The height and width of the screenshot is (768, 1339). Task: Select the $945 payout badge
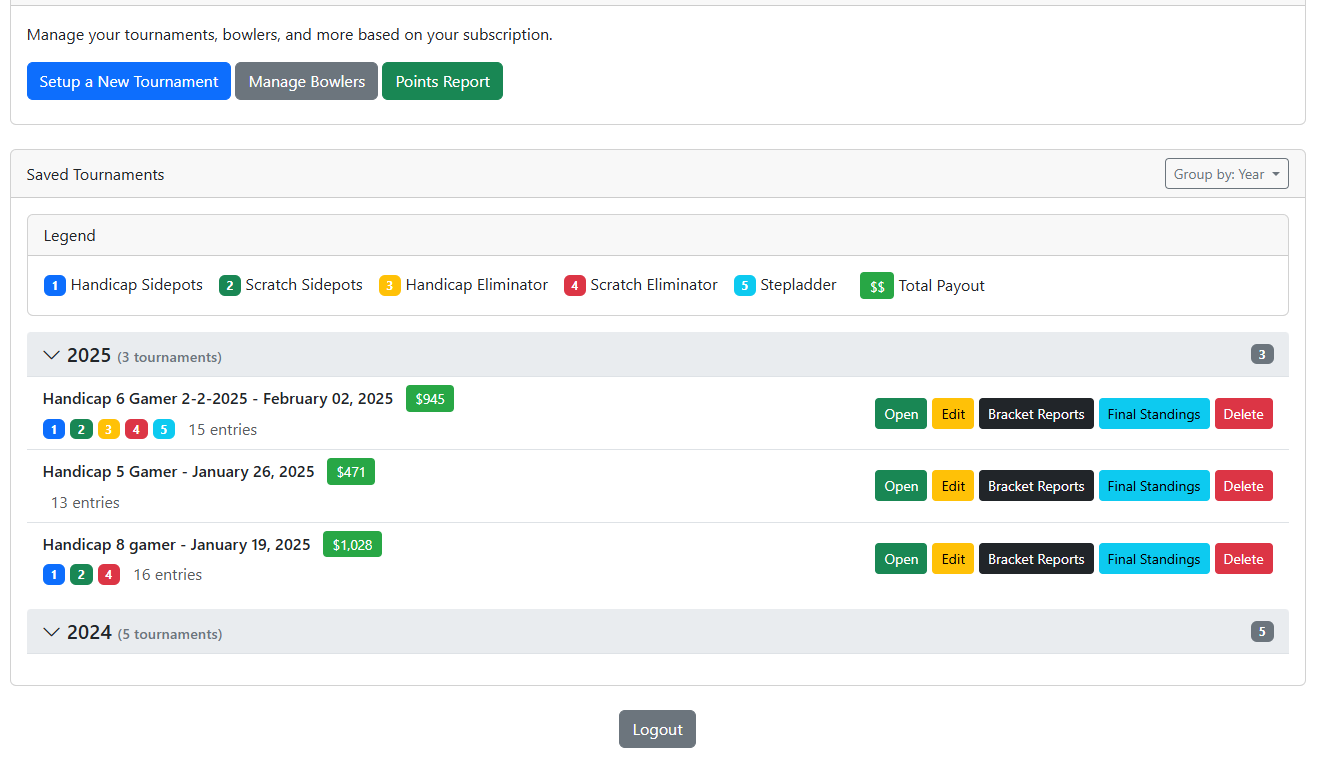[x=429, y=398]
